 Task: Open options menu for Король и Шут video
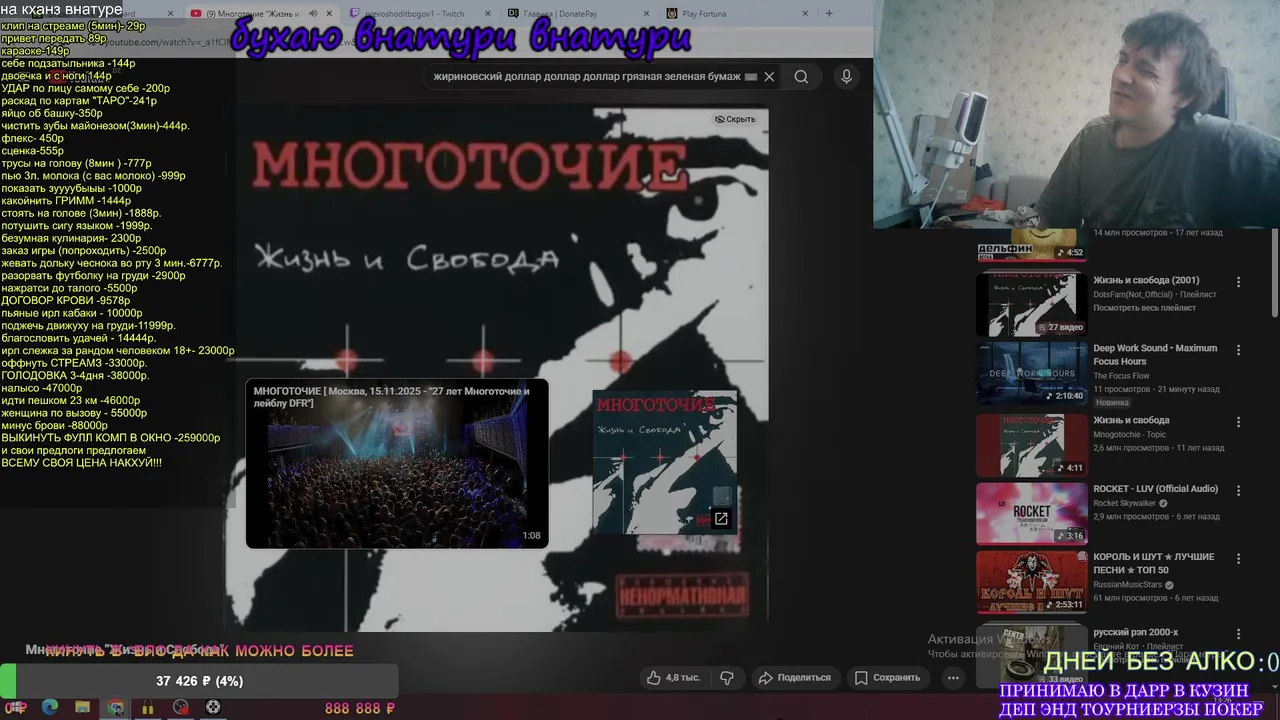[x=1238, y=559]
